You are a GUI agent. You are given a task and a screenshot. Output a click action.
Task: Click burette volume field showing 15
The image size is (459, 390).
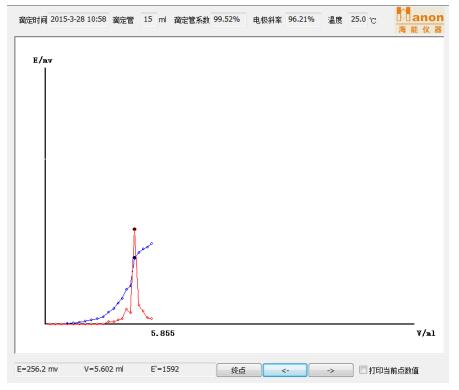[x=148, y=19]
